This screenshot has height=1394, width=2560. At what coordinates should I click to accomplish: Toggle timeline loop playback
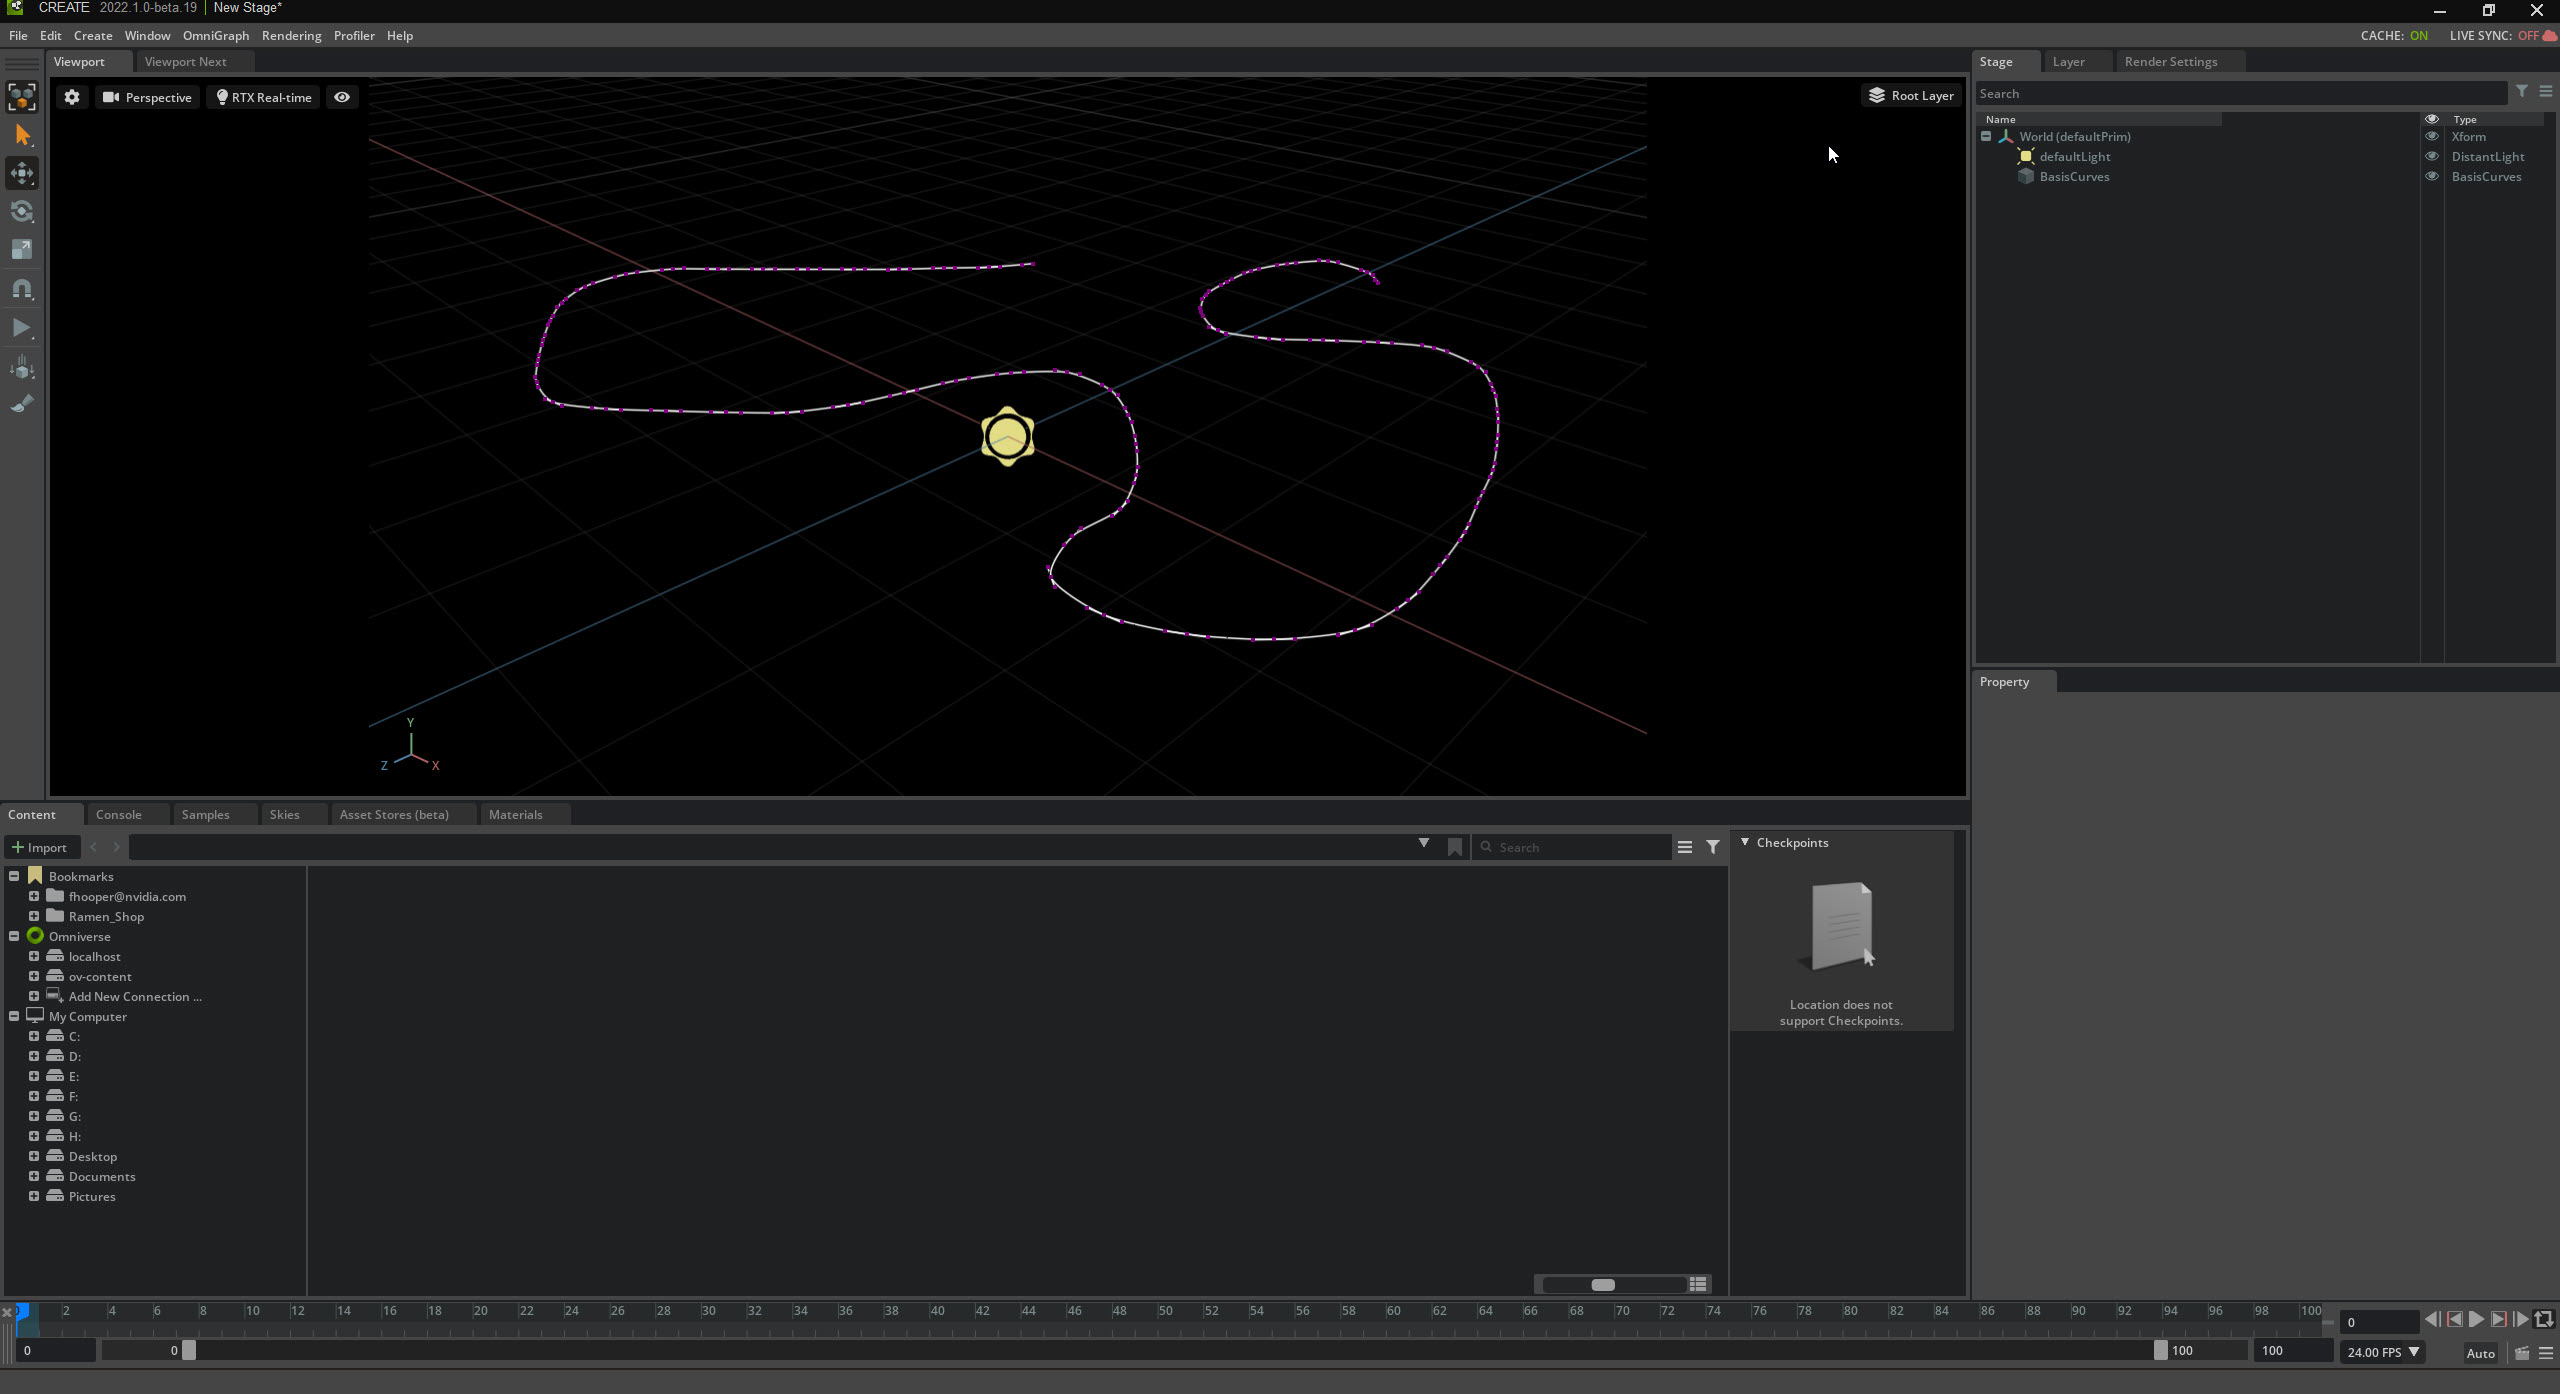(x=2544, y=1320)
